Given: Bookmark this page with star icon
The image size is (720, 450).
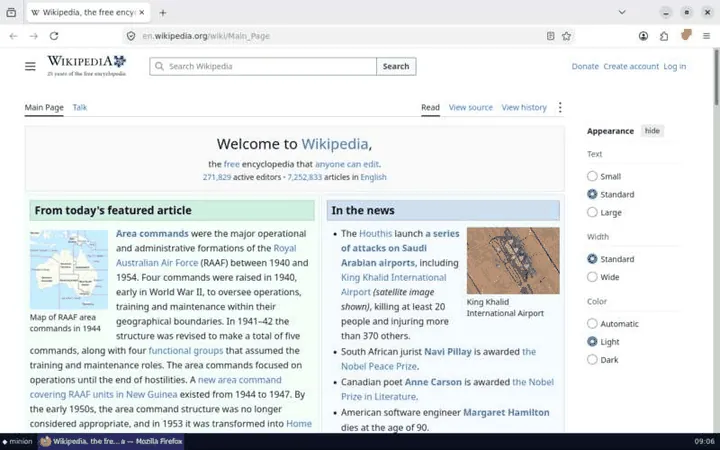Looking at the screenshot, I should tap(566, 36).
